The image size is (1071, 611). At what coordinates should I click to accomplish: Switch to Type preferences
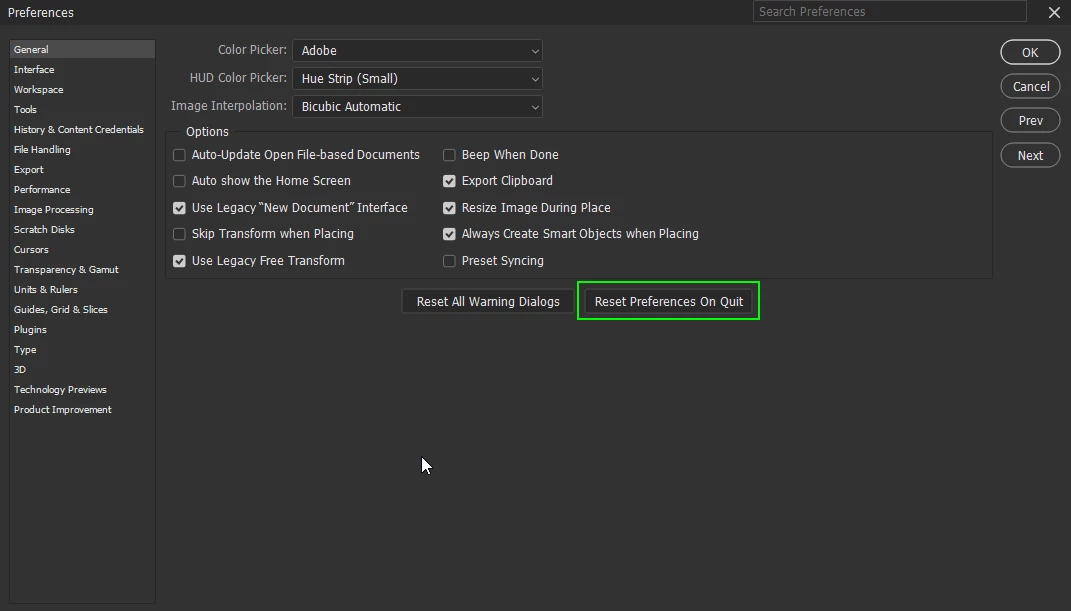click(x=82, y=350)
